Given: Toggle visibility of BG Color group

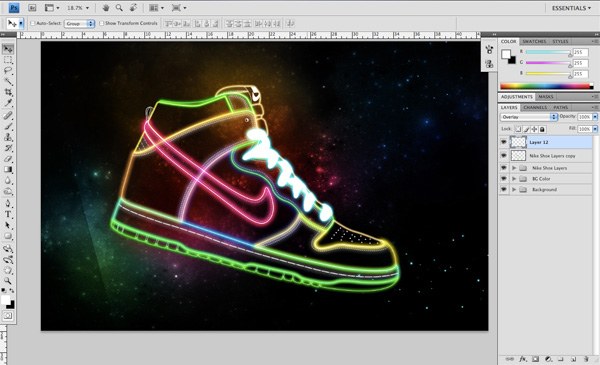Looking at the screenshot, I should pyautogui.click(x=504, y=179).
